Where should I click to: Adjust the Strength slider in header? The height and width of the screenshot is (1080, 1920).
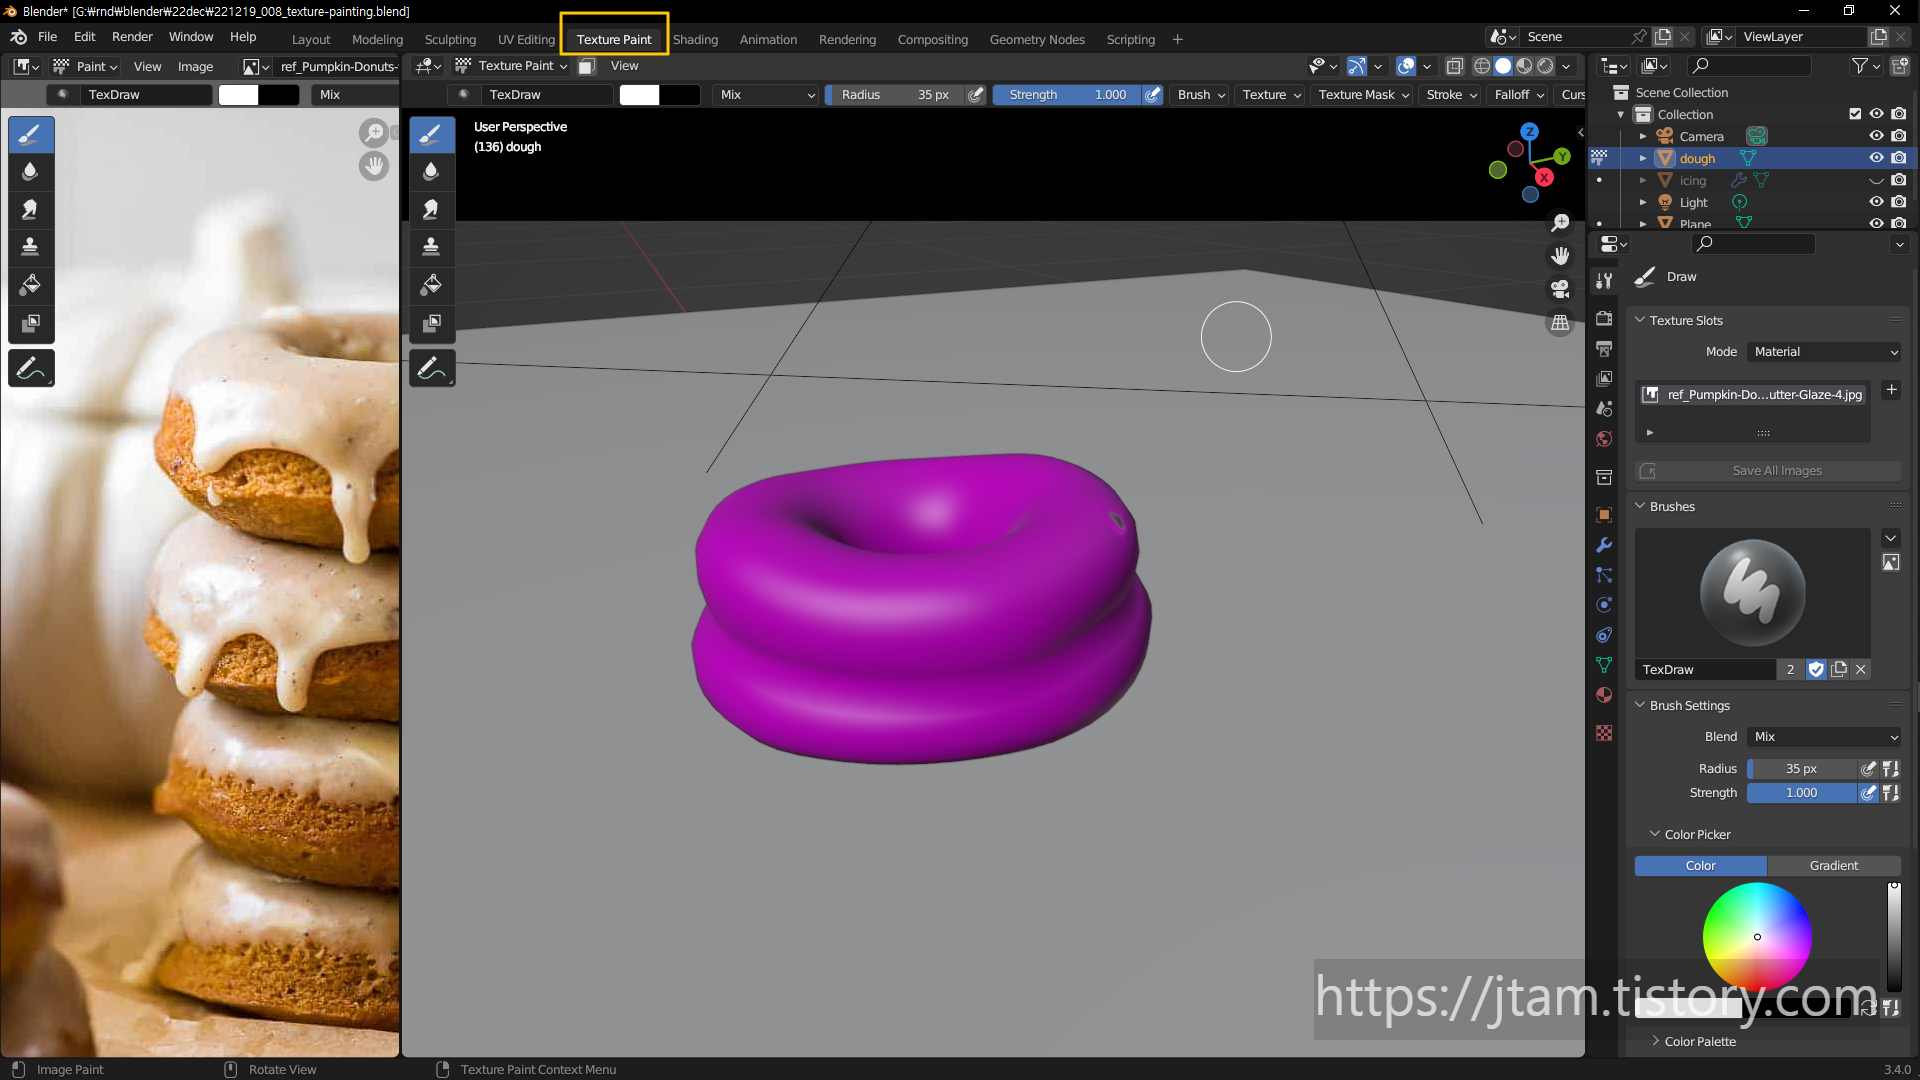(x=1067, y=95)
